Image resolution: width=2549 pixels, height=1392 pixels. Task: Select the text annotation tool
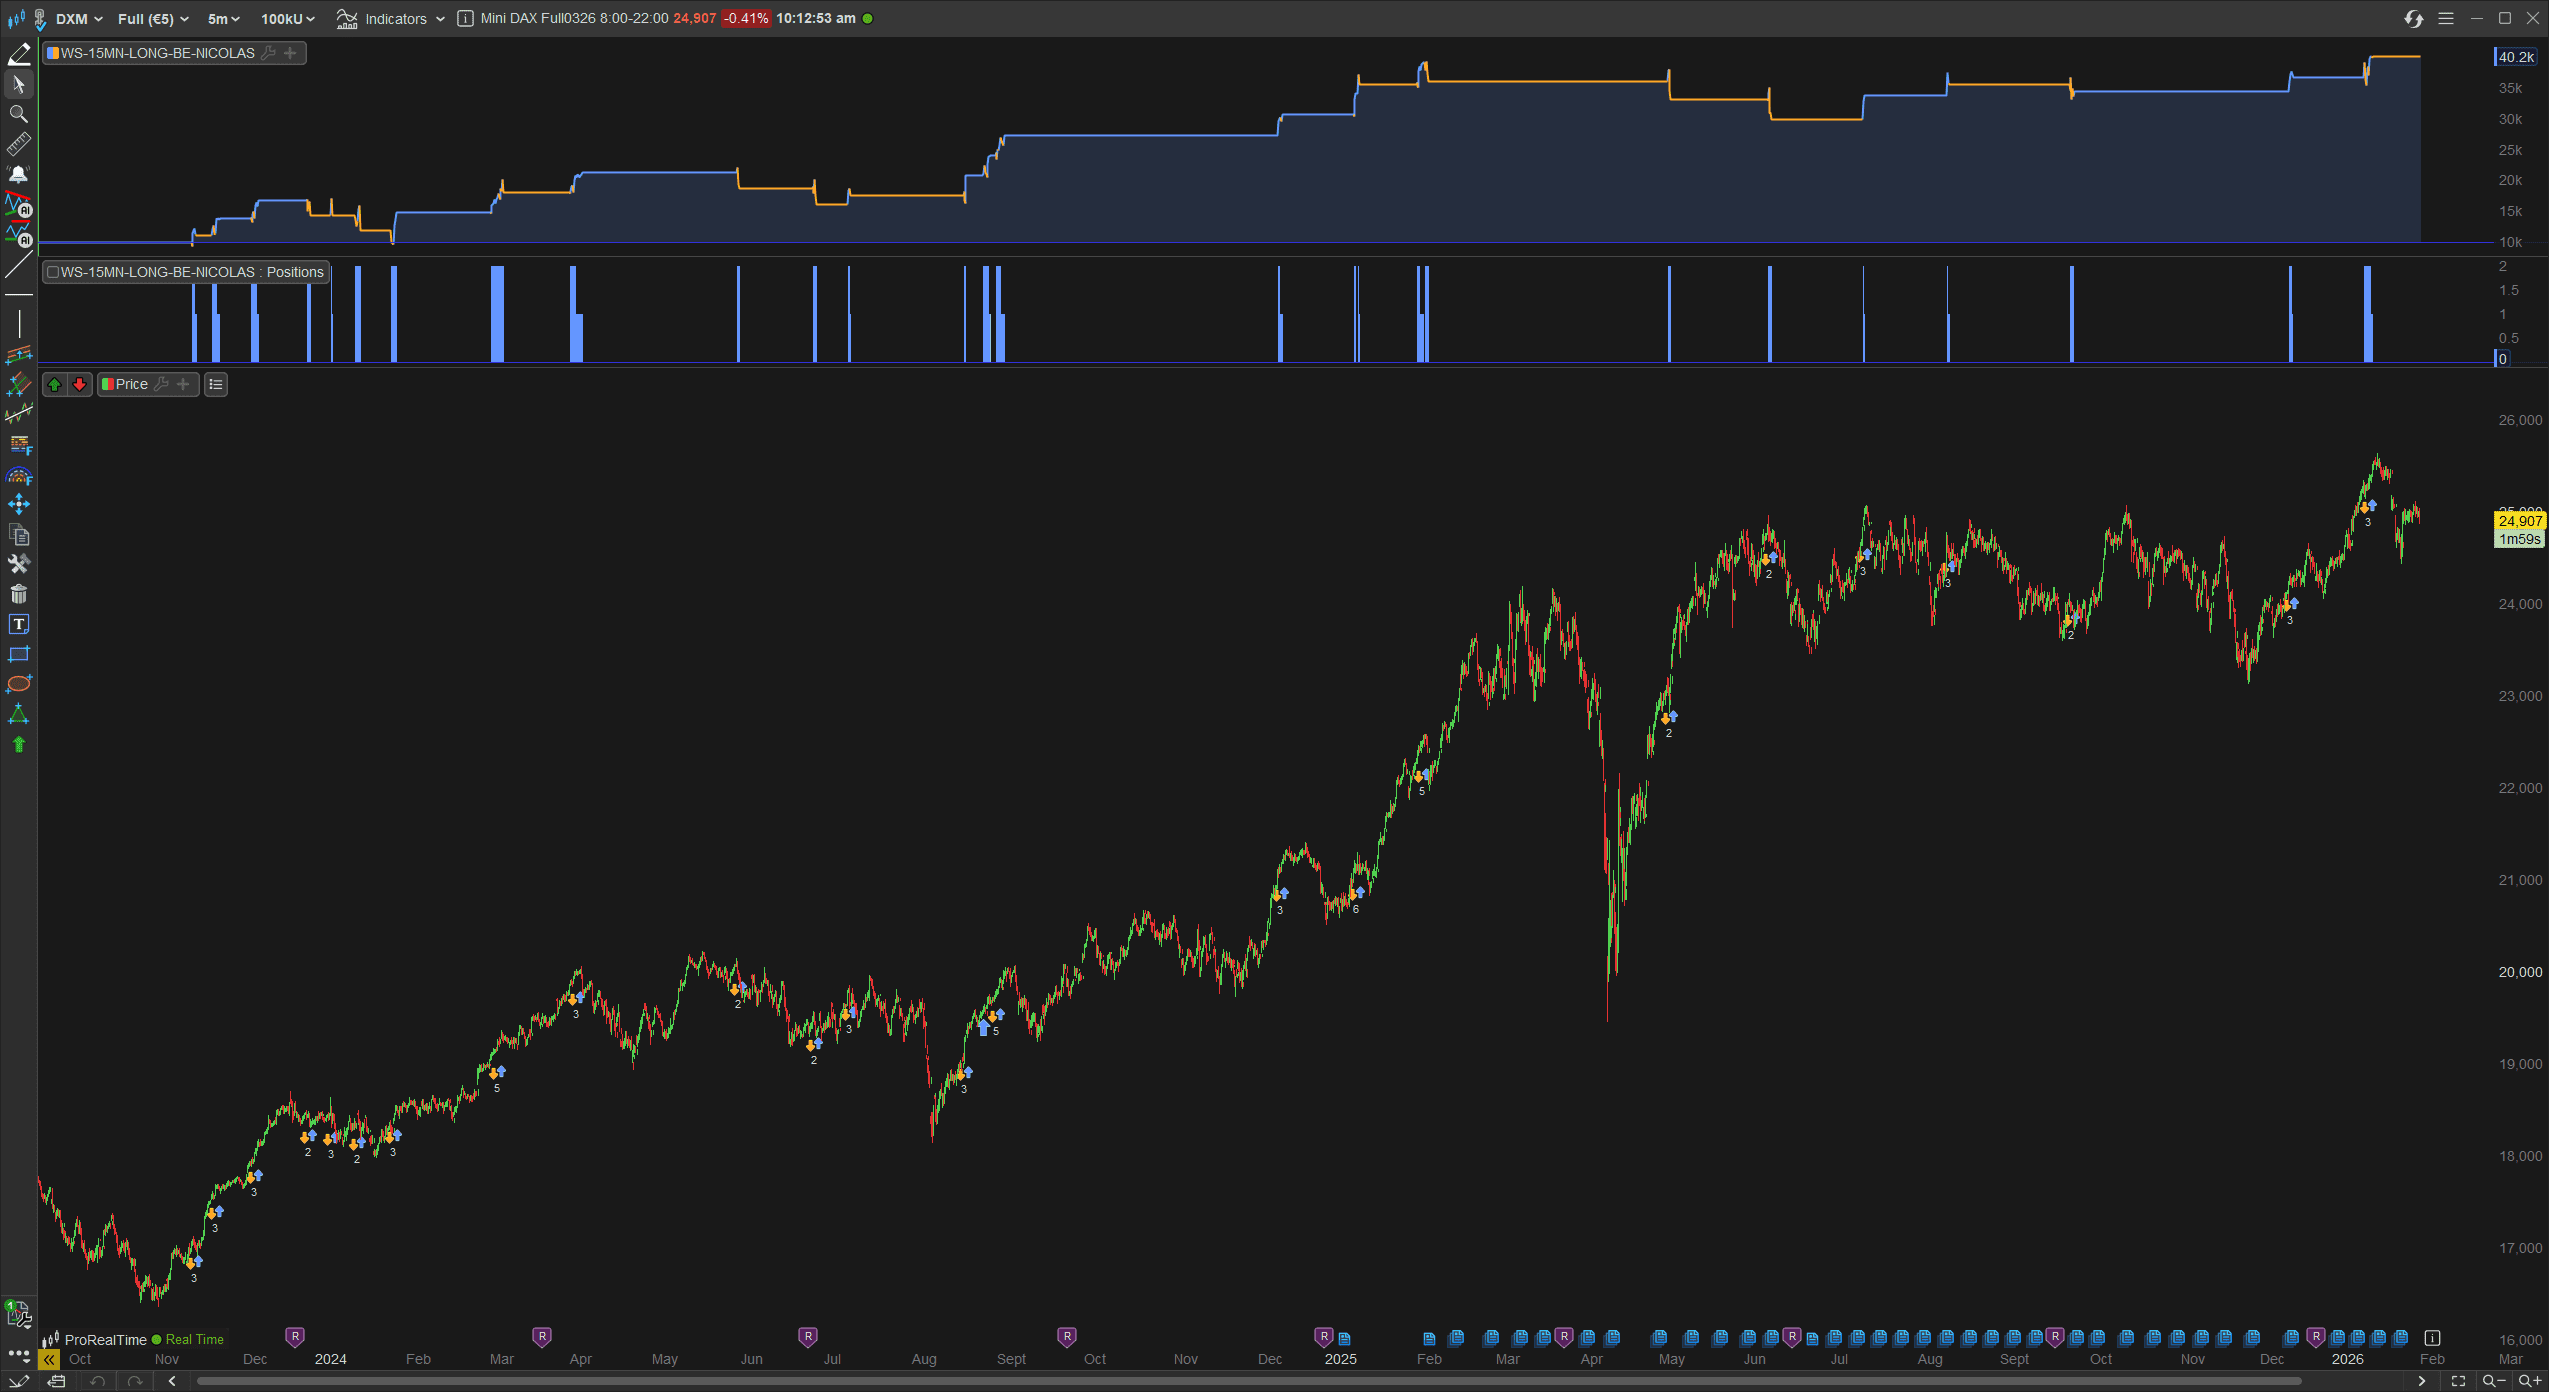pyautogui.click(x=18, y=624)
